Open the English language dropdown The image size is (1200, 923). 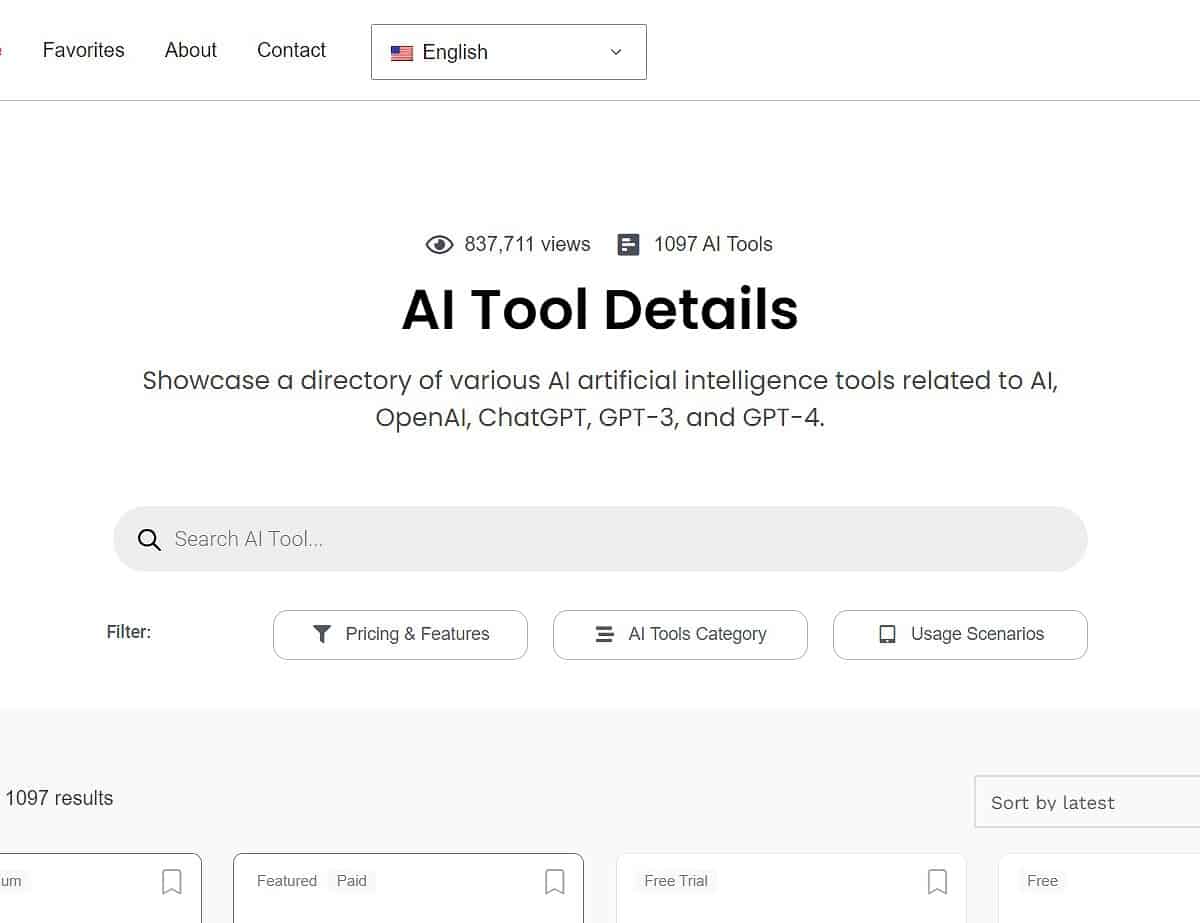pyautogui.click(x=508, y=52)
